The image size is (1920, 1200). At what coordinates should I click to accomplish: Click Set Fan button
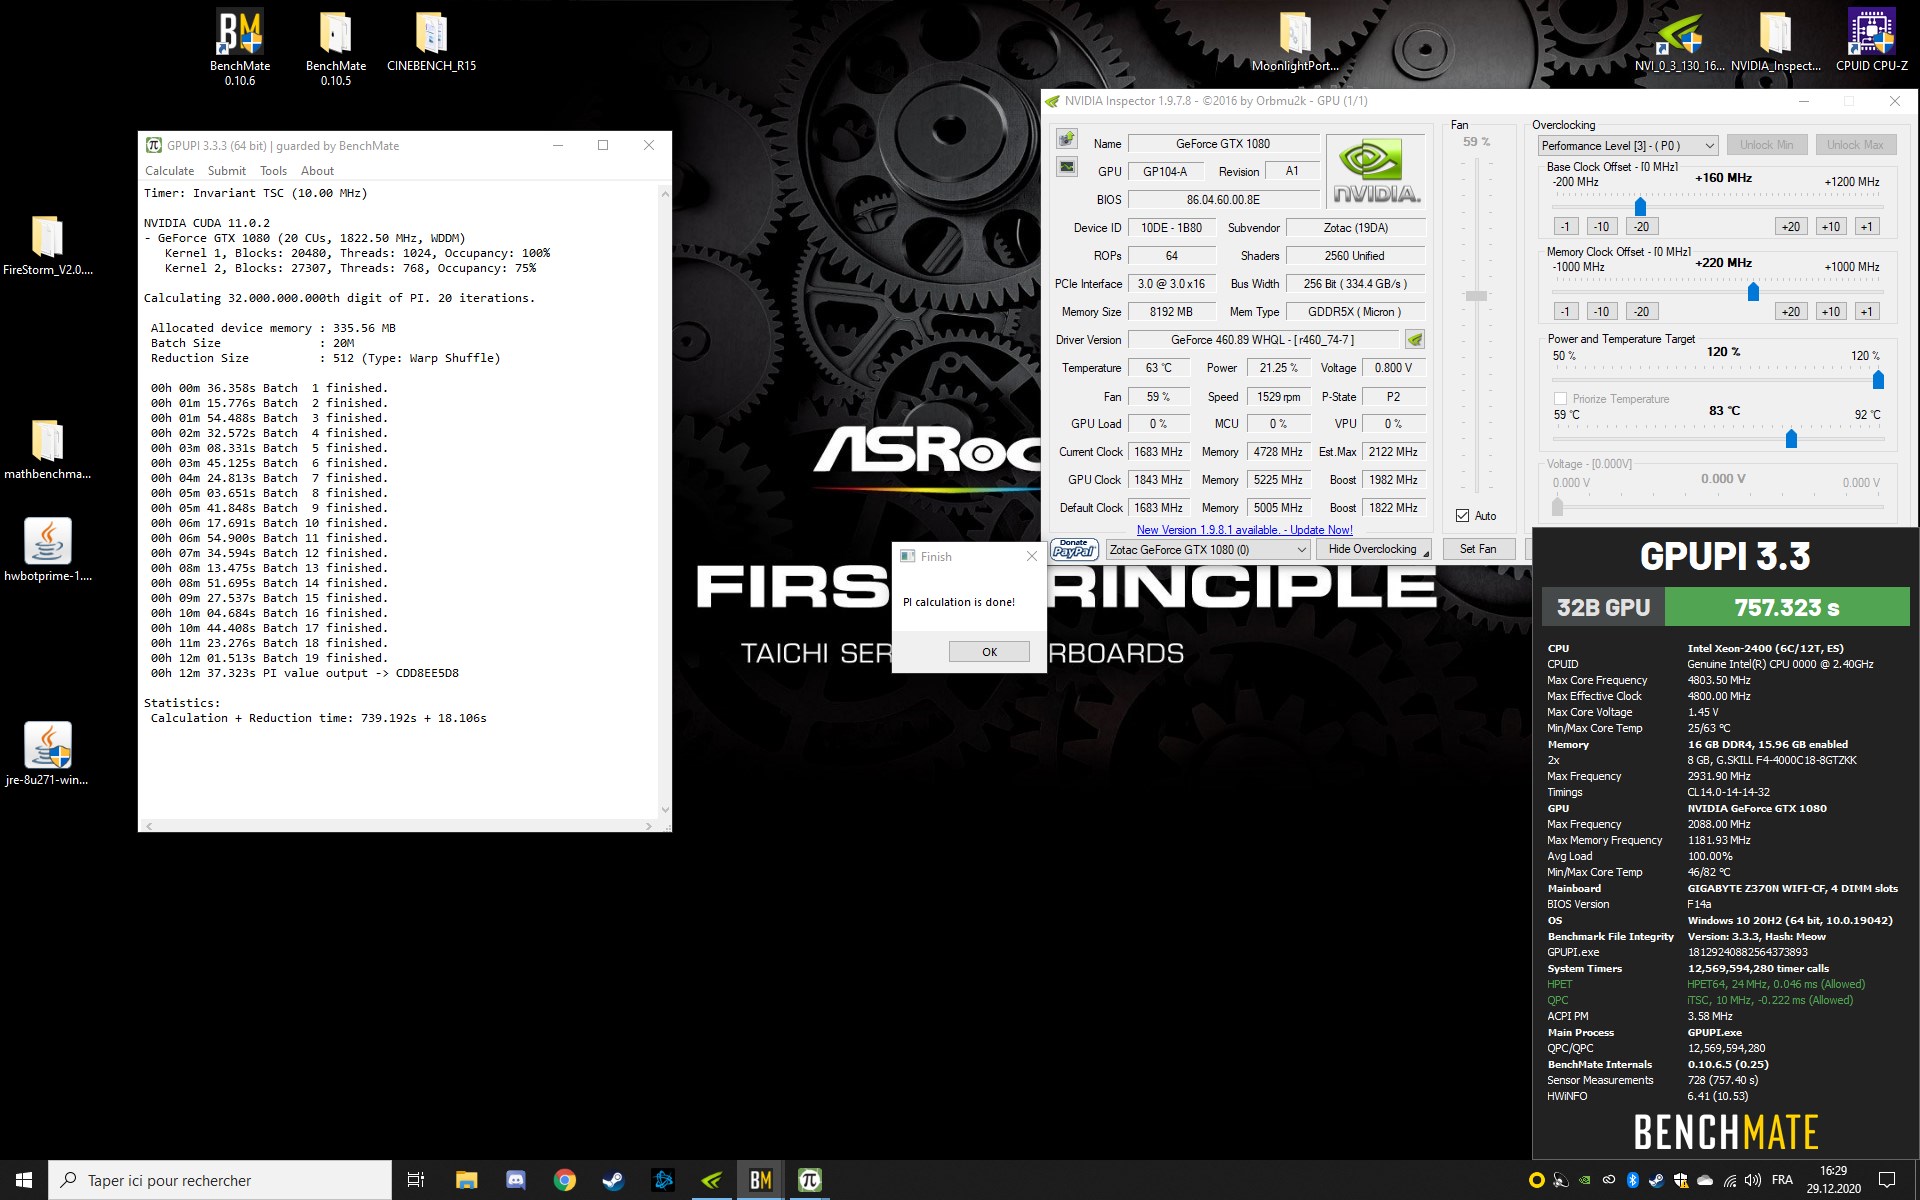[1477, 549]
